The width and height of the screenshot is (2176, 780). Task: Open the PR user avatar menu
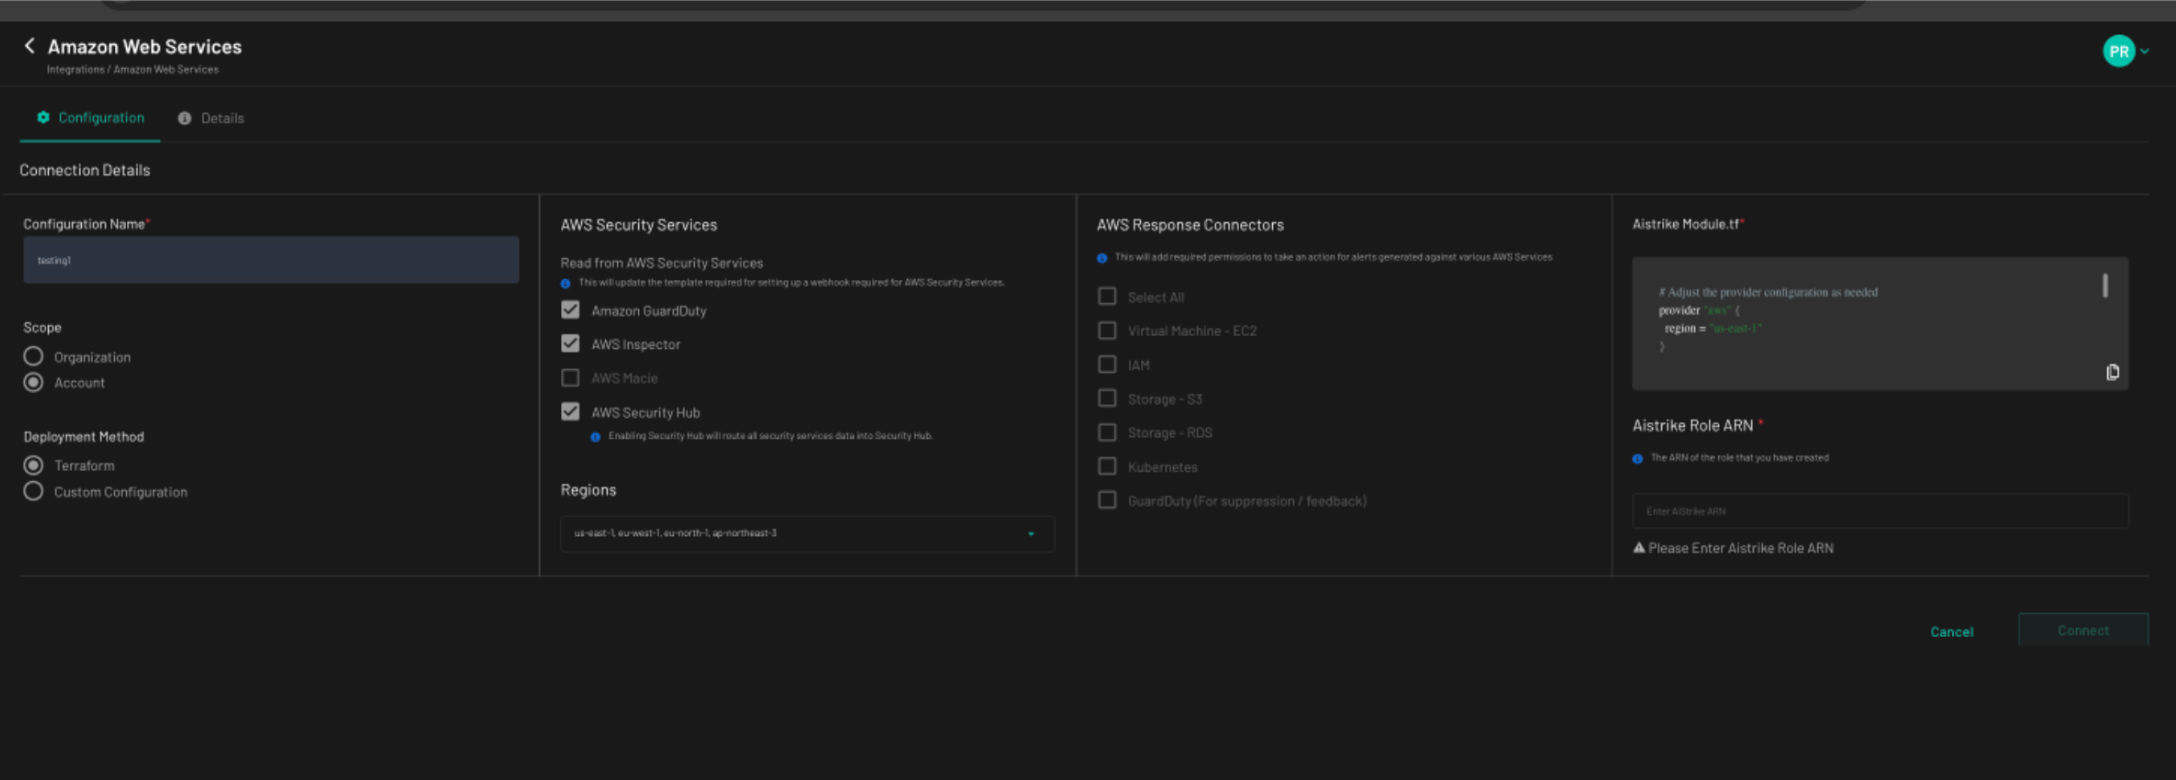tap(2118, 51)
